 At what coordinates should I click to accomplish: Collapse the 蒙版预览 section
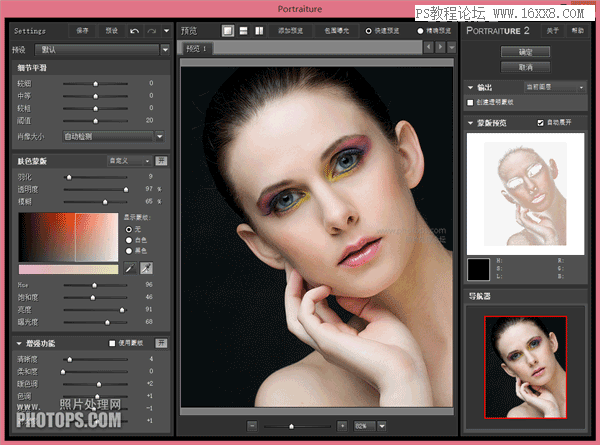pos(470,123)
